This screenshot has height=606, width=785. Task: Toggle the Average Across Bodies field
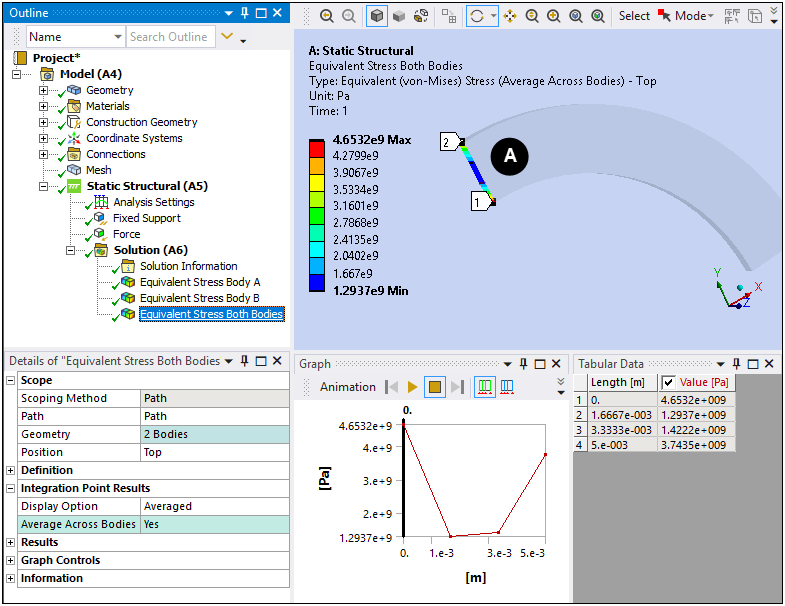(x=214, y=524)
